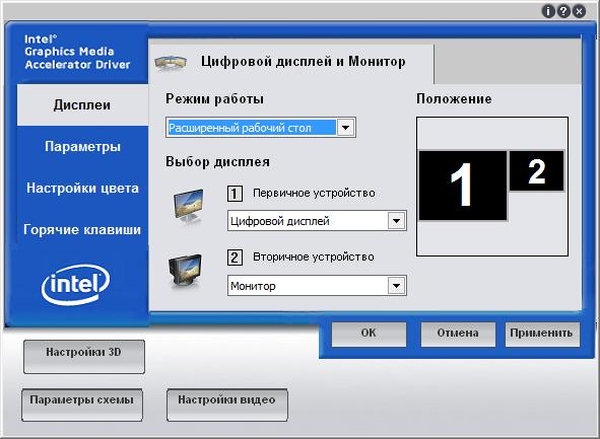
Task: Apply changes with the Применить button
Action: coord(542,334)
